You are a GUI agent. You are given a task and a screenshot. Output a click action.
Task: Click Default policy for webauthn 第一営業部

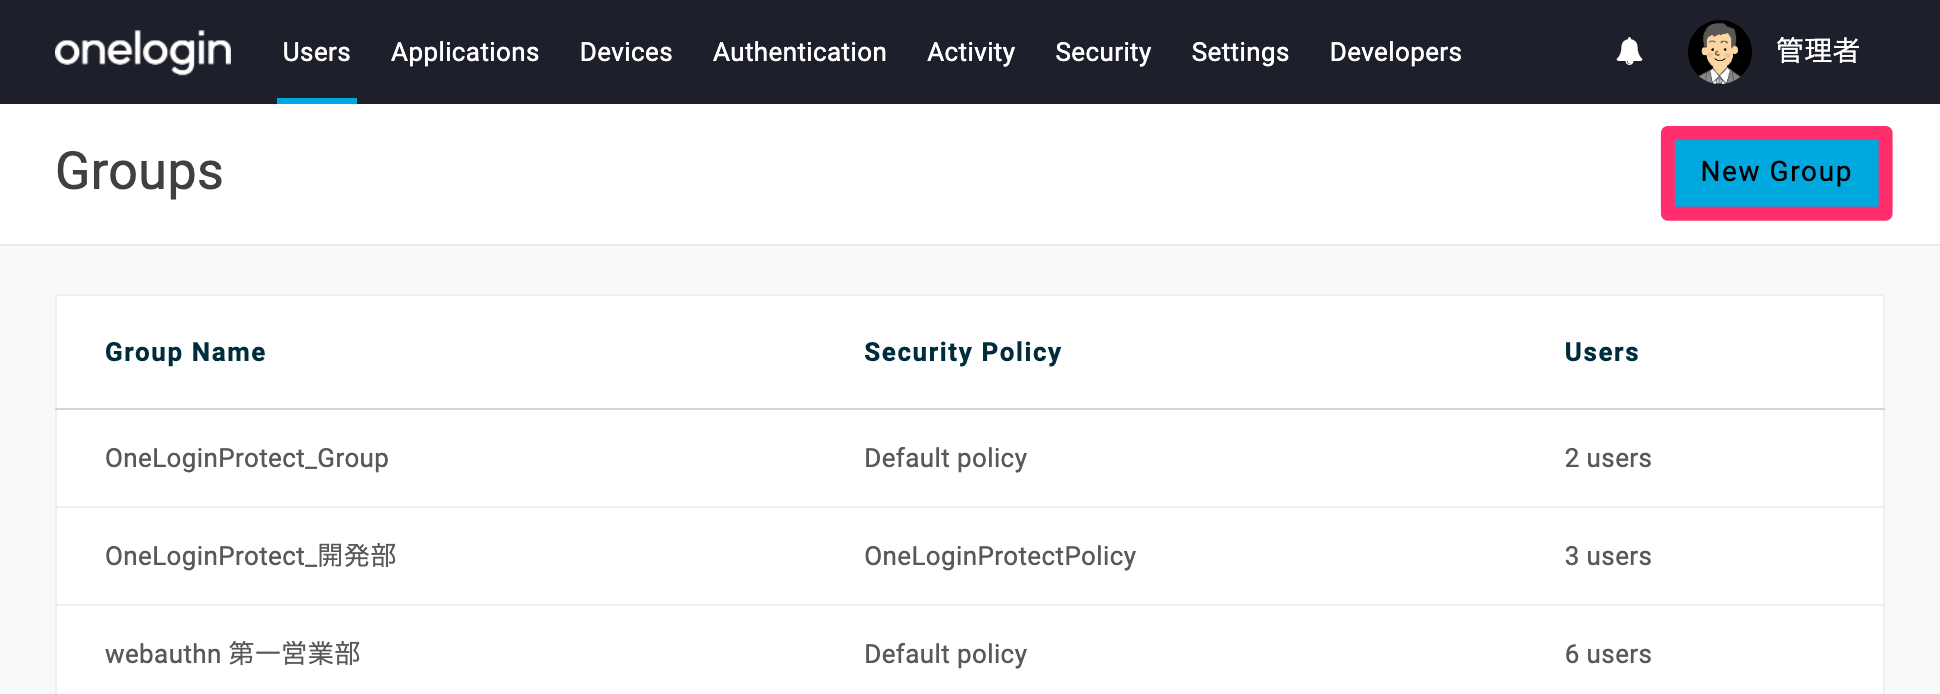coord(946,654)
